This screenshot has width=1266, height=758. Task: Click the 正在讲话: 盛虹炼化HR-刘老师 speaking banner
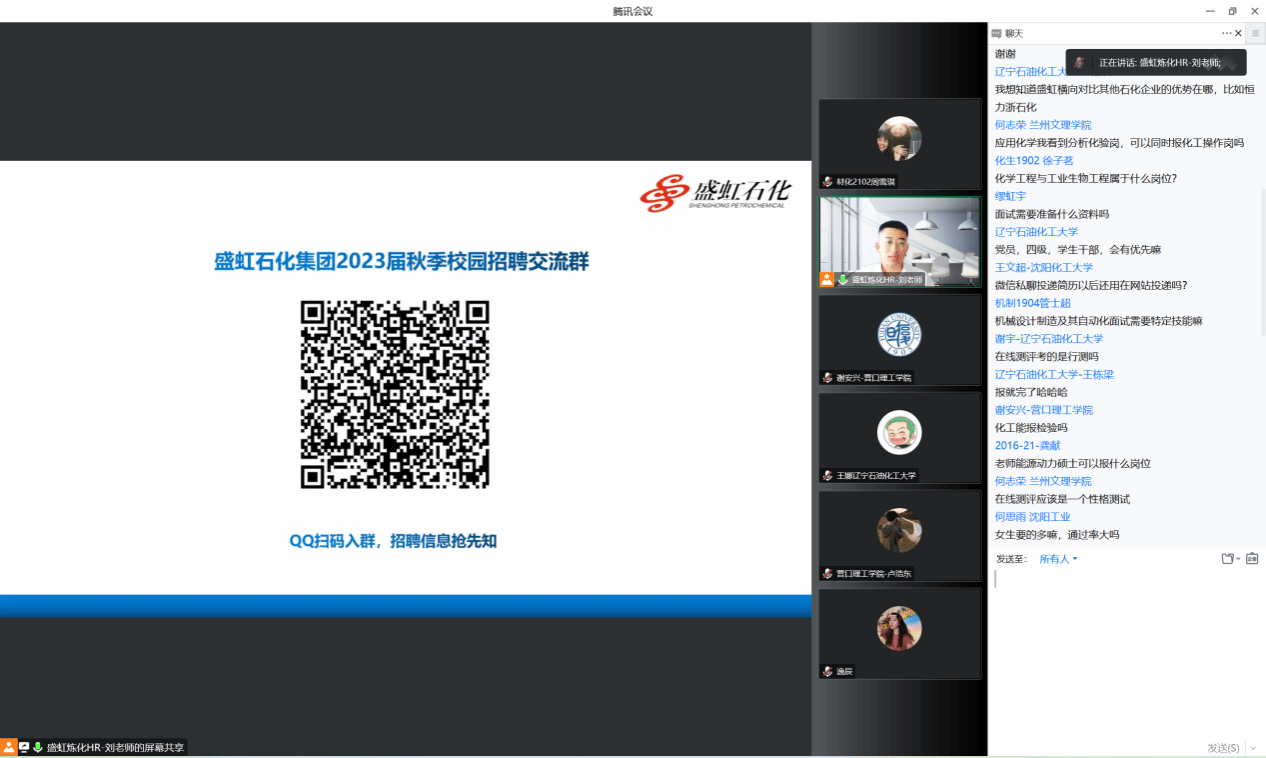tap(1156, 62)
